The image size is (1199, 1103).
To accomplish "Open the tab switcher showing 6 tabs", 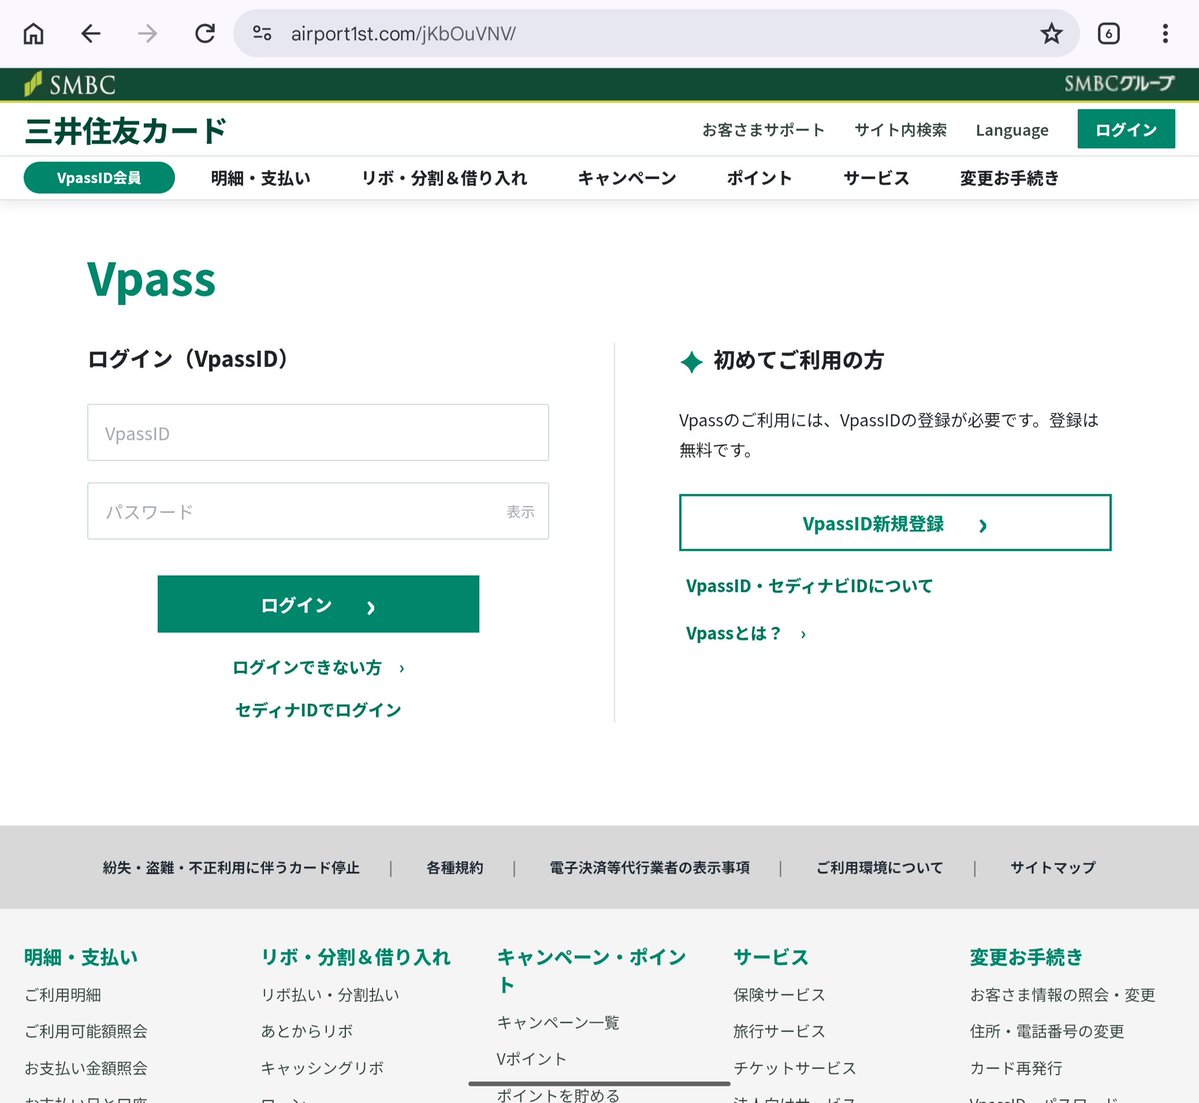I will 1109,34.
